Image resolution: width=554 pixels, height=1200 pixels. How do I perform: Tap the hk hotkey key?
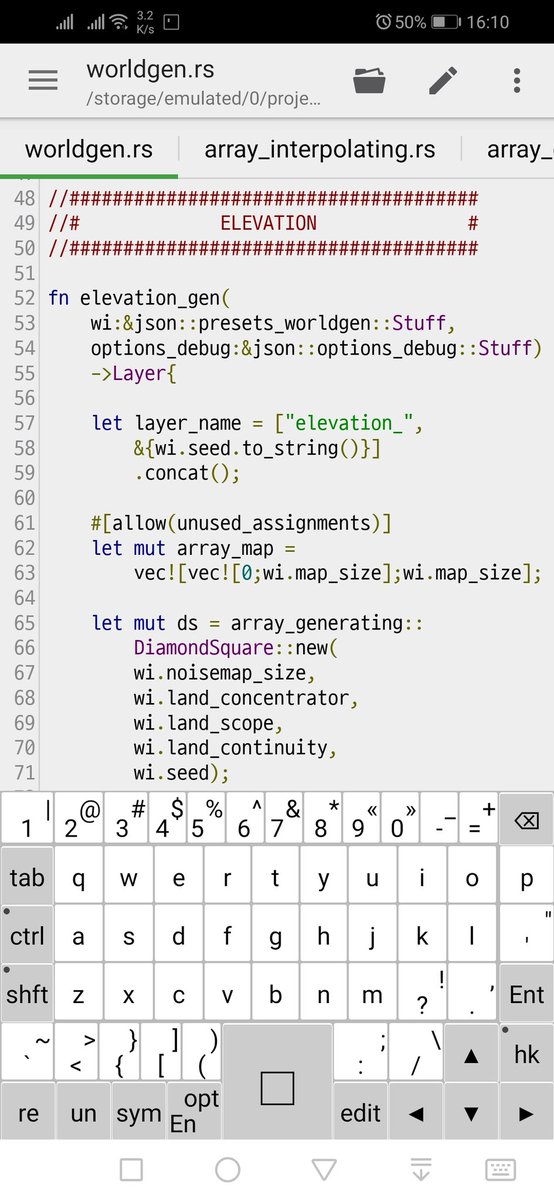pyautogui.click(x=526, y=1052)
